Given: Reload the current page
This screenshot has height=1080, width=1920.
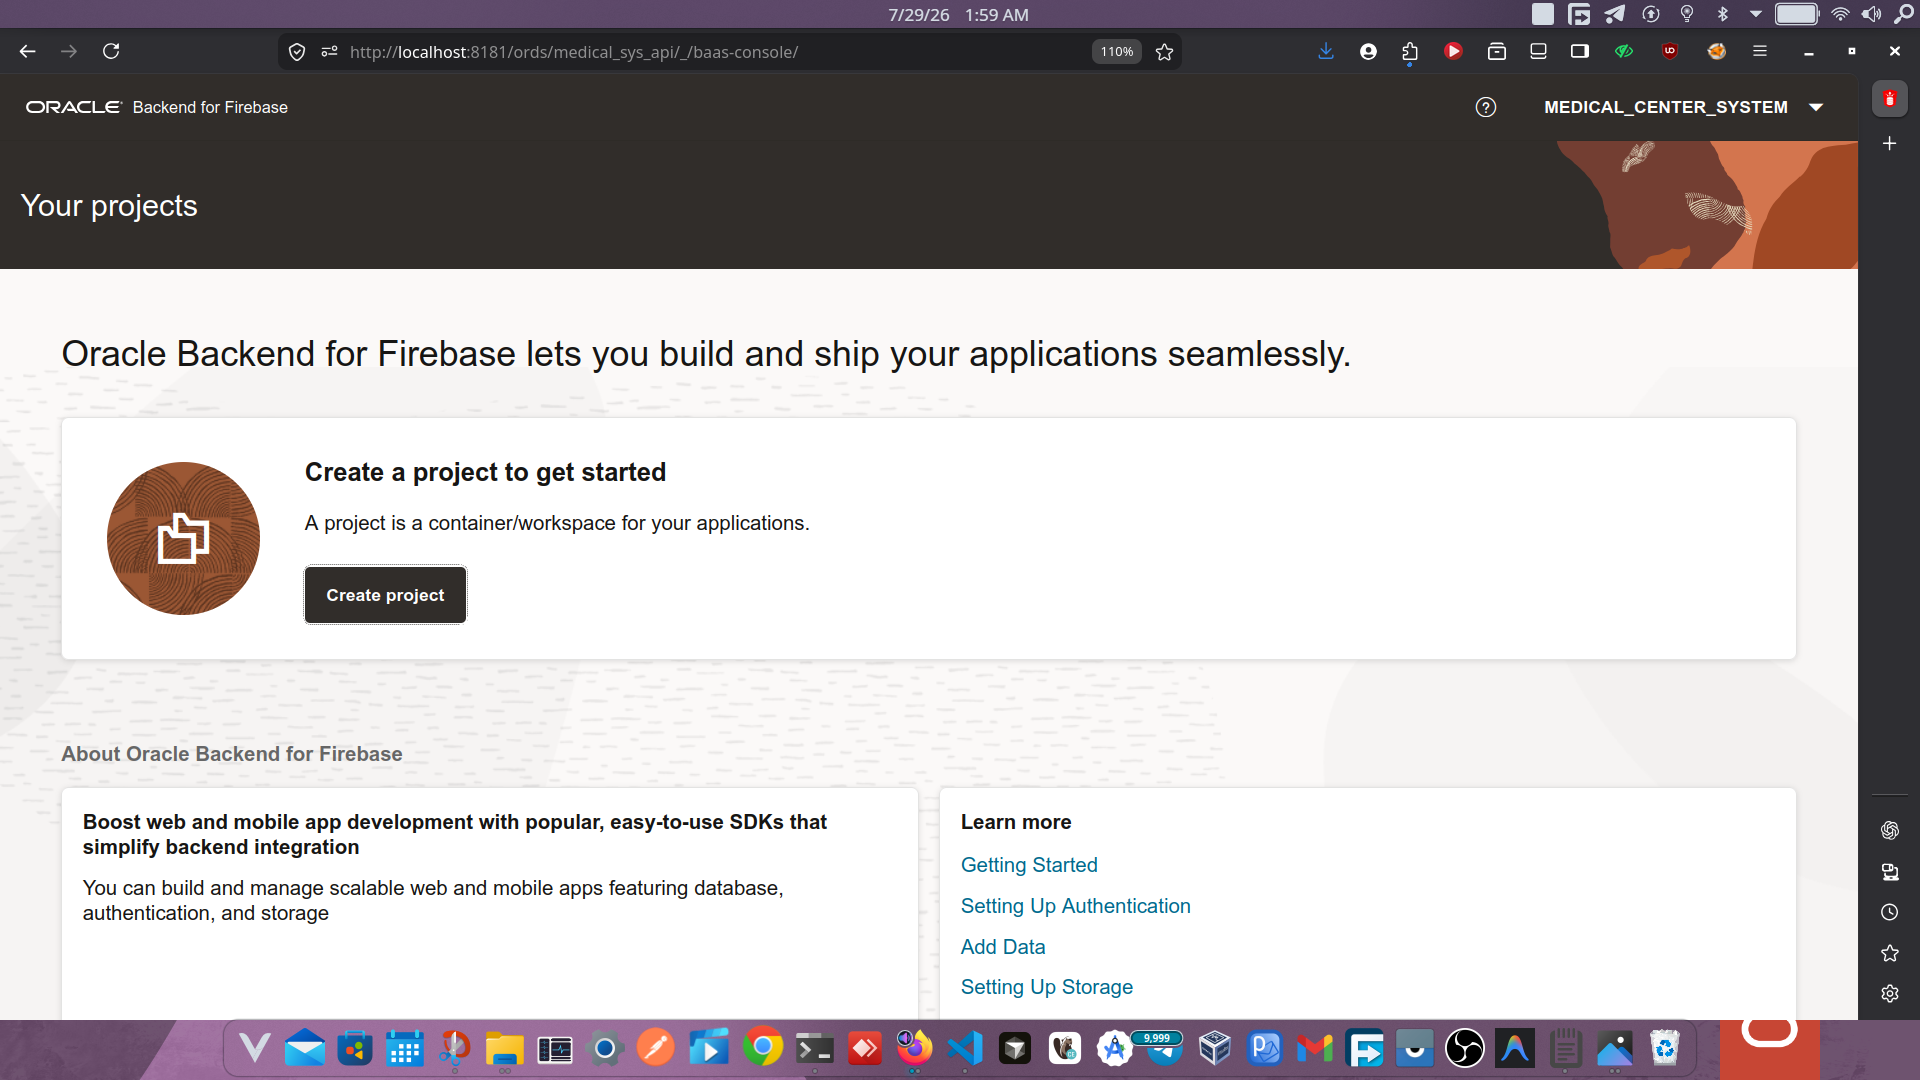Looking at the screenshot, I should [111, 51].
